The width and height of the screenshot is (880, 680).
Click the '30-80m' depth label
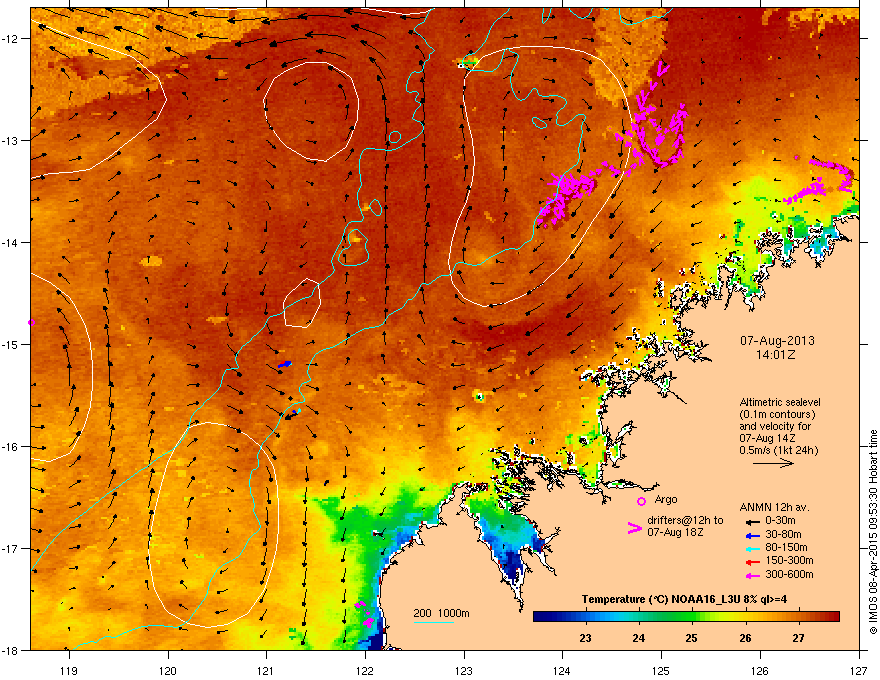point(783,534)
